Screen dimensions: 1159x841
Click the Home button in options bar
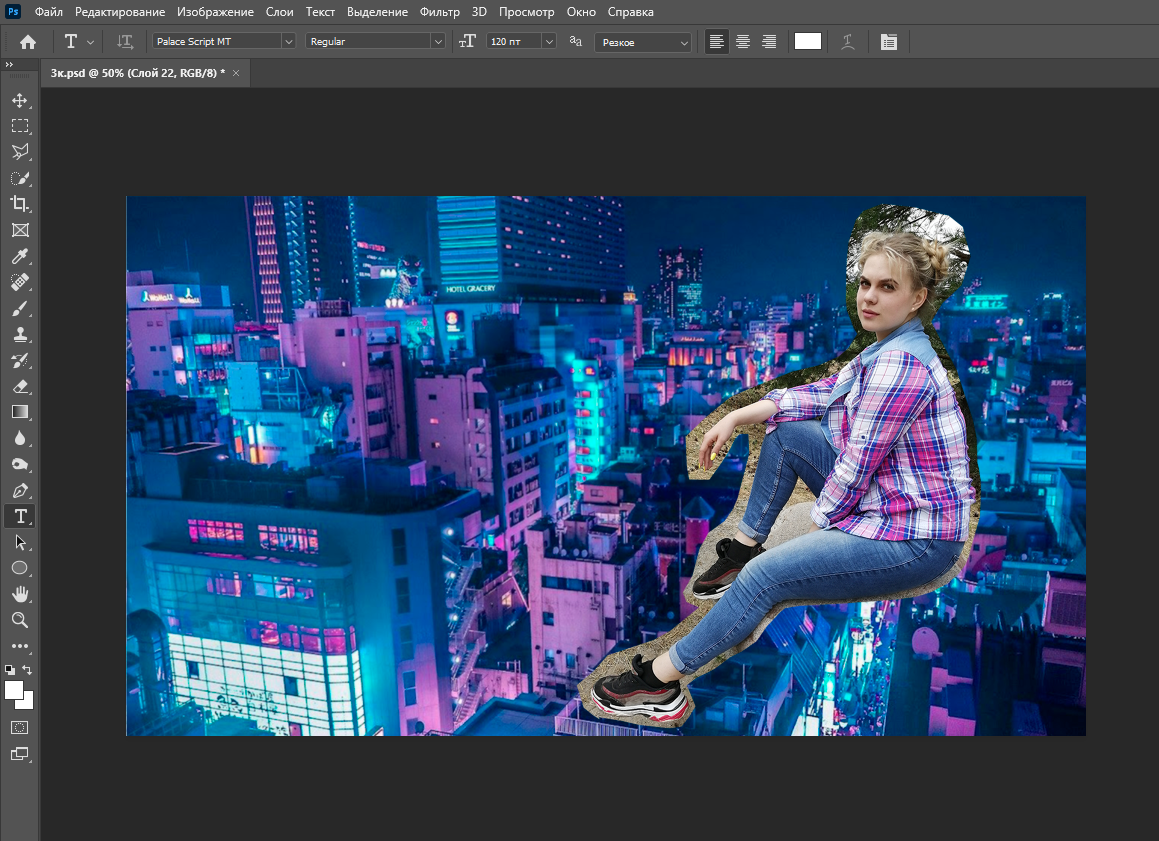(x=28, y=42)
